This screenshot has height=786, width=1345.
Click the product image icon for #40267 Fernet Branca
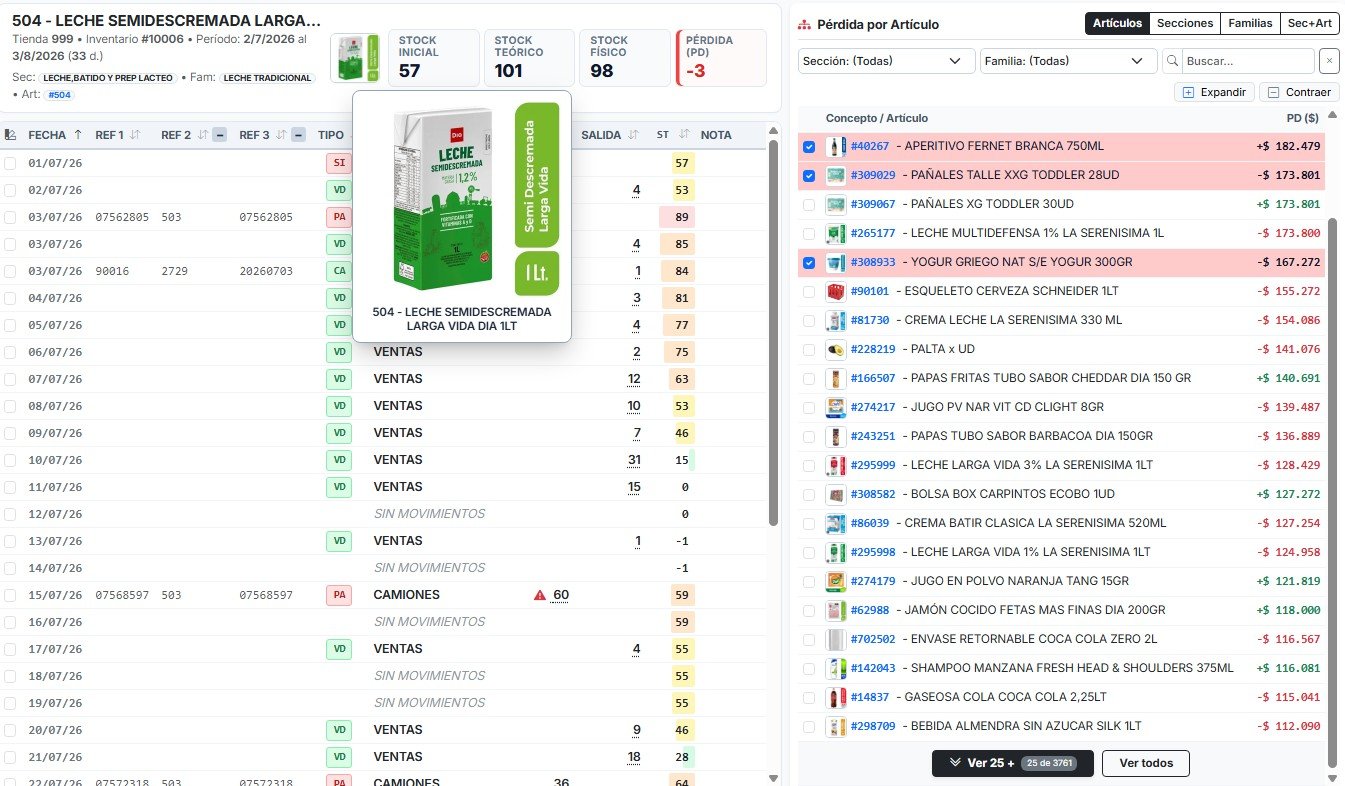[836, 146]
